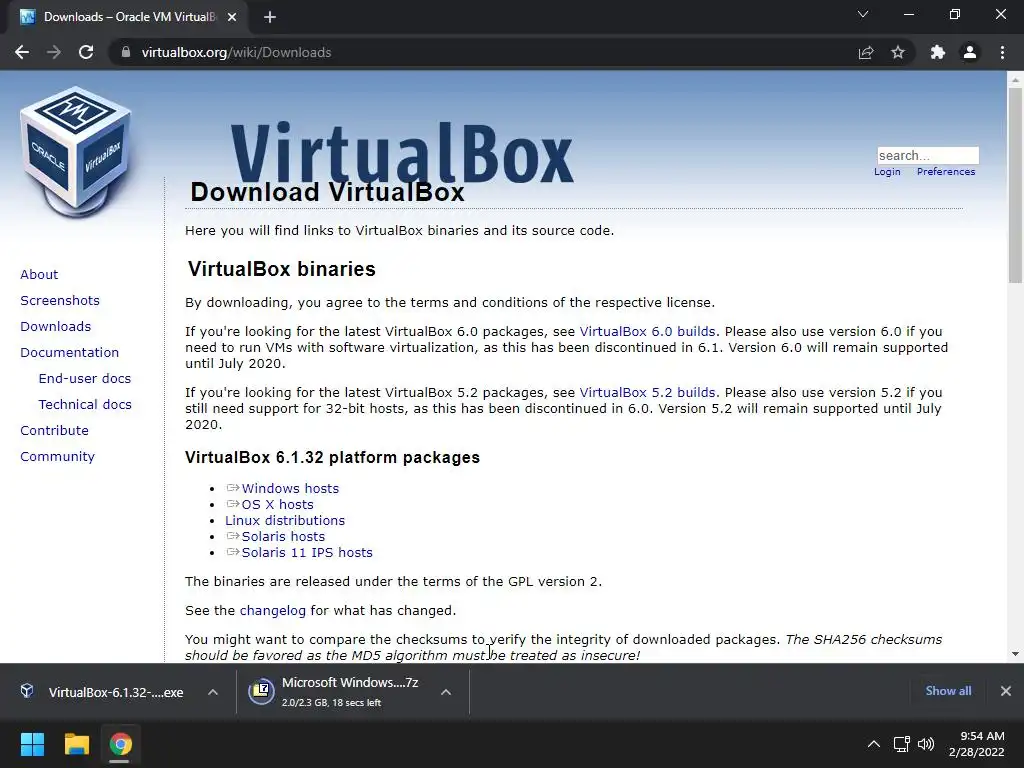Open the Screenshots sidebar link
Image resolution: width=1024 pixels, height=768 pixels.
pyautogui.click(x=60, y=300)
